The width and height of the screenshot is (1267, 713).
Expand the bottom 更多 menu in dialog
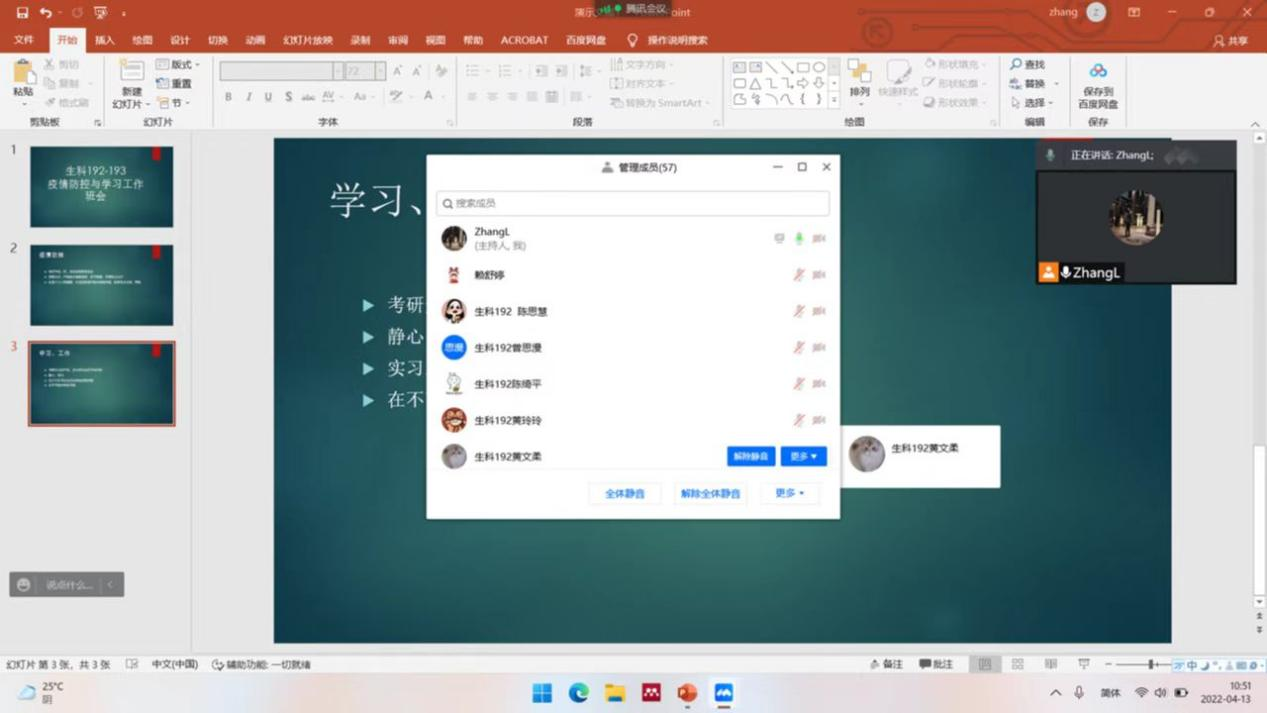tap(789, 493)
